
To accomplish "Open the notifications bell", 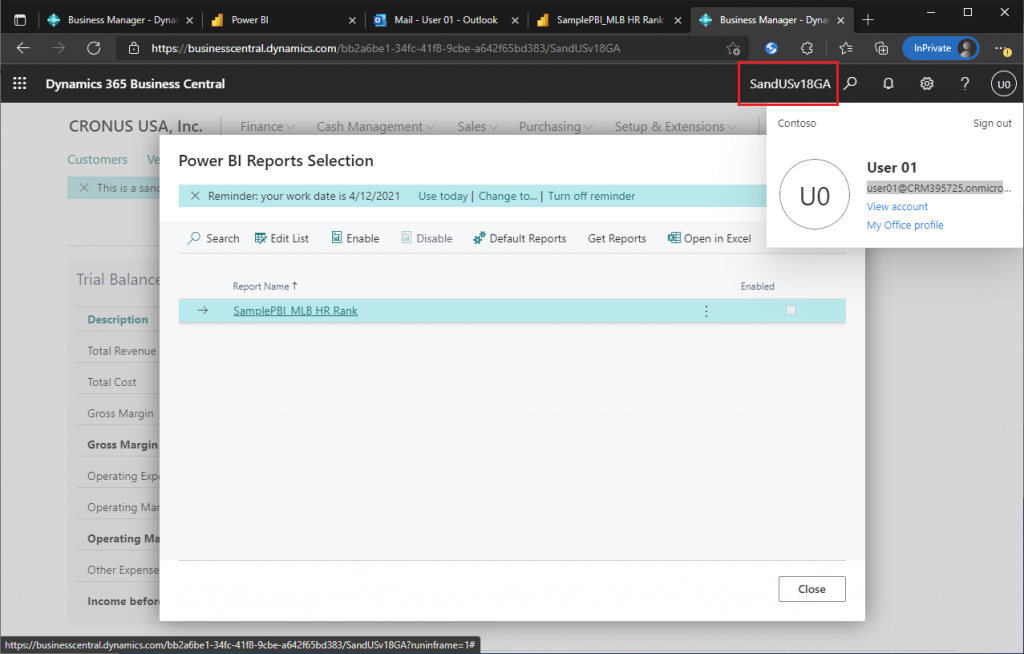I will (888, 84).
